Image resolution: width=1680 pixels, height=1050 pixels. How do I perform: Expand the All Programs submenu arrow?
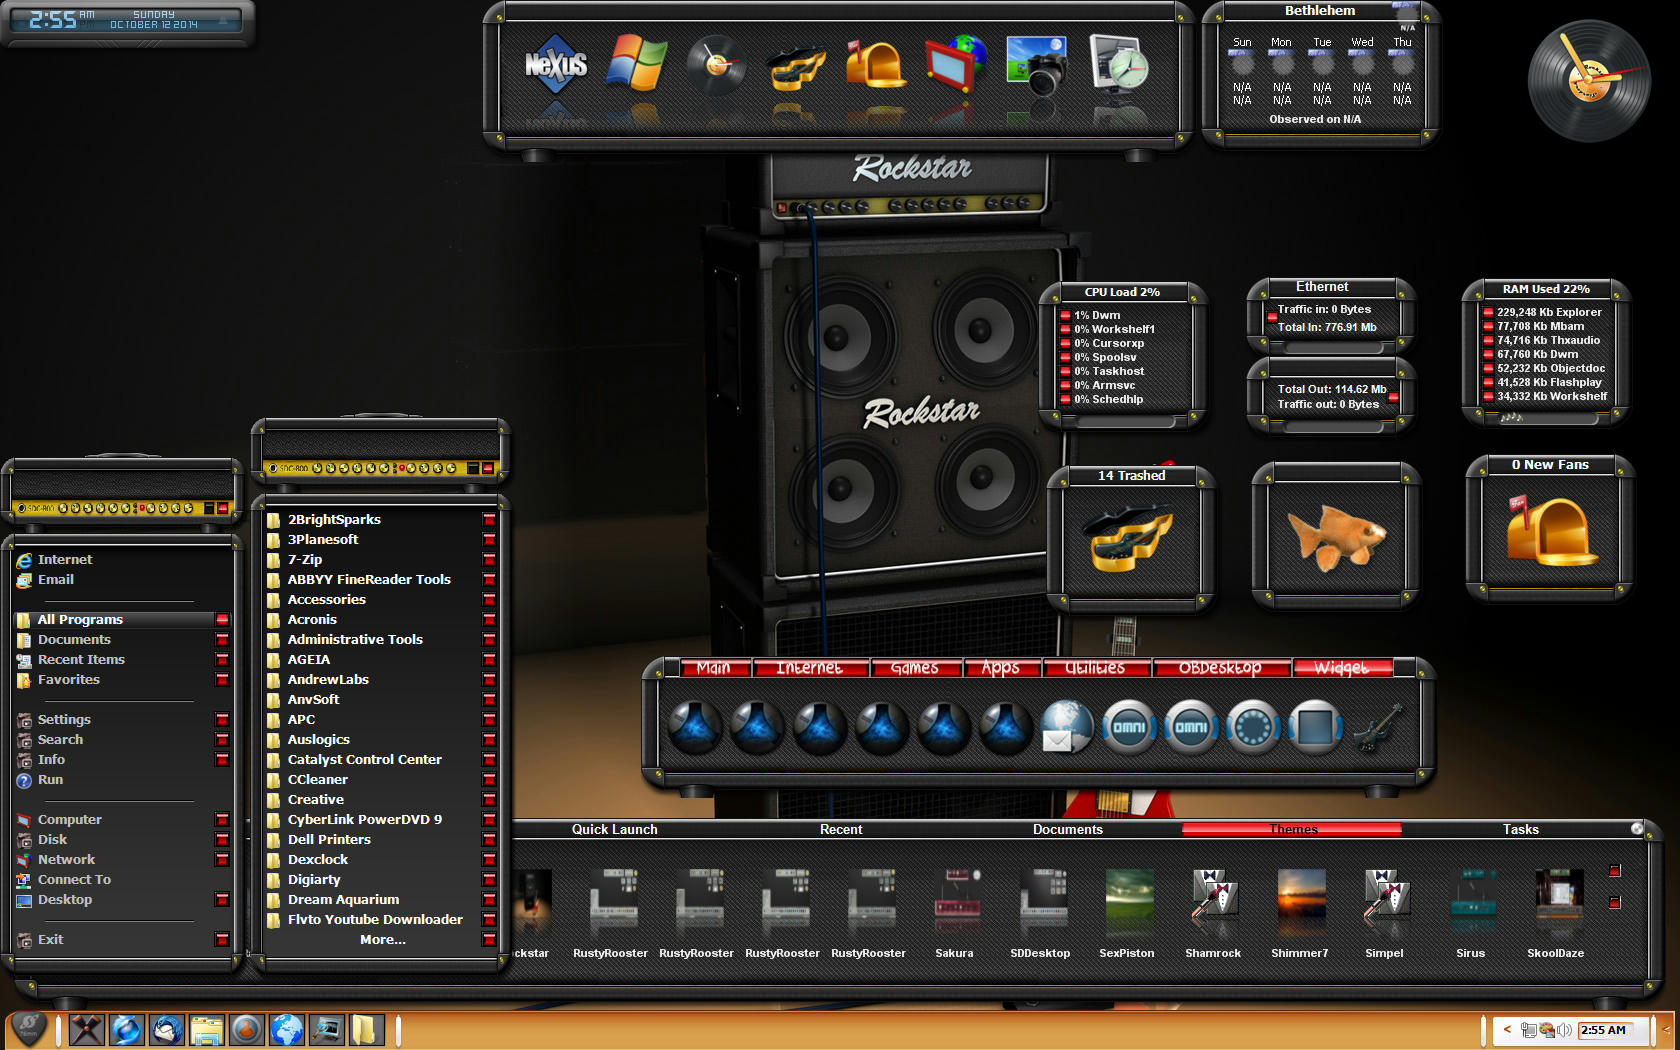[222, 620]
